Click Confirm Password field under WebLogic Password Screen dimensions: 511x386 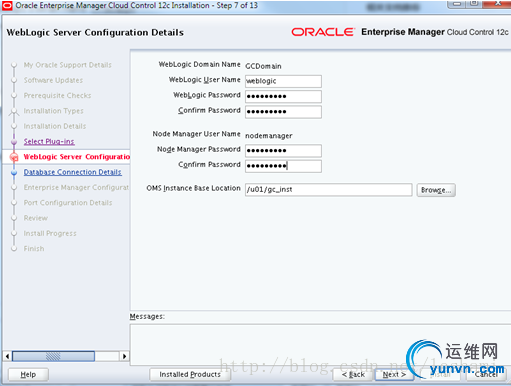tap(283, 112)
